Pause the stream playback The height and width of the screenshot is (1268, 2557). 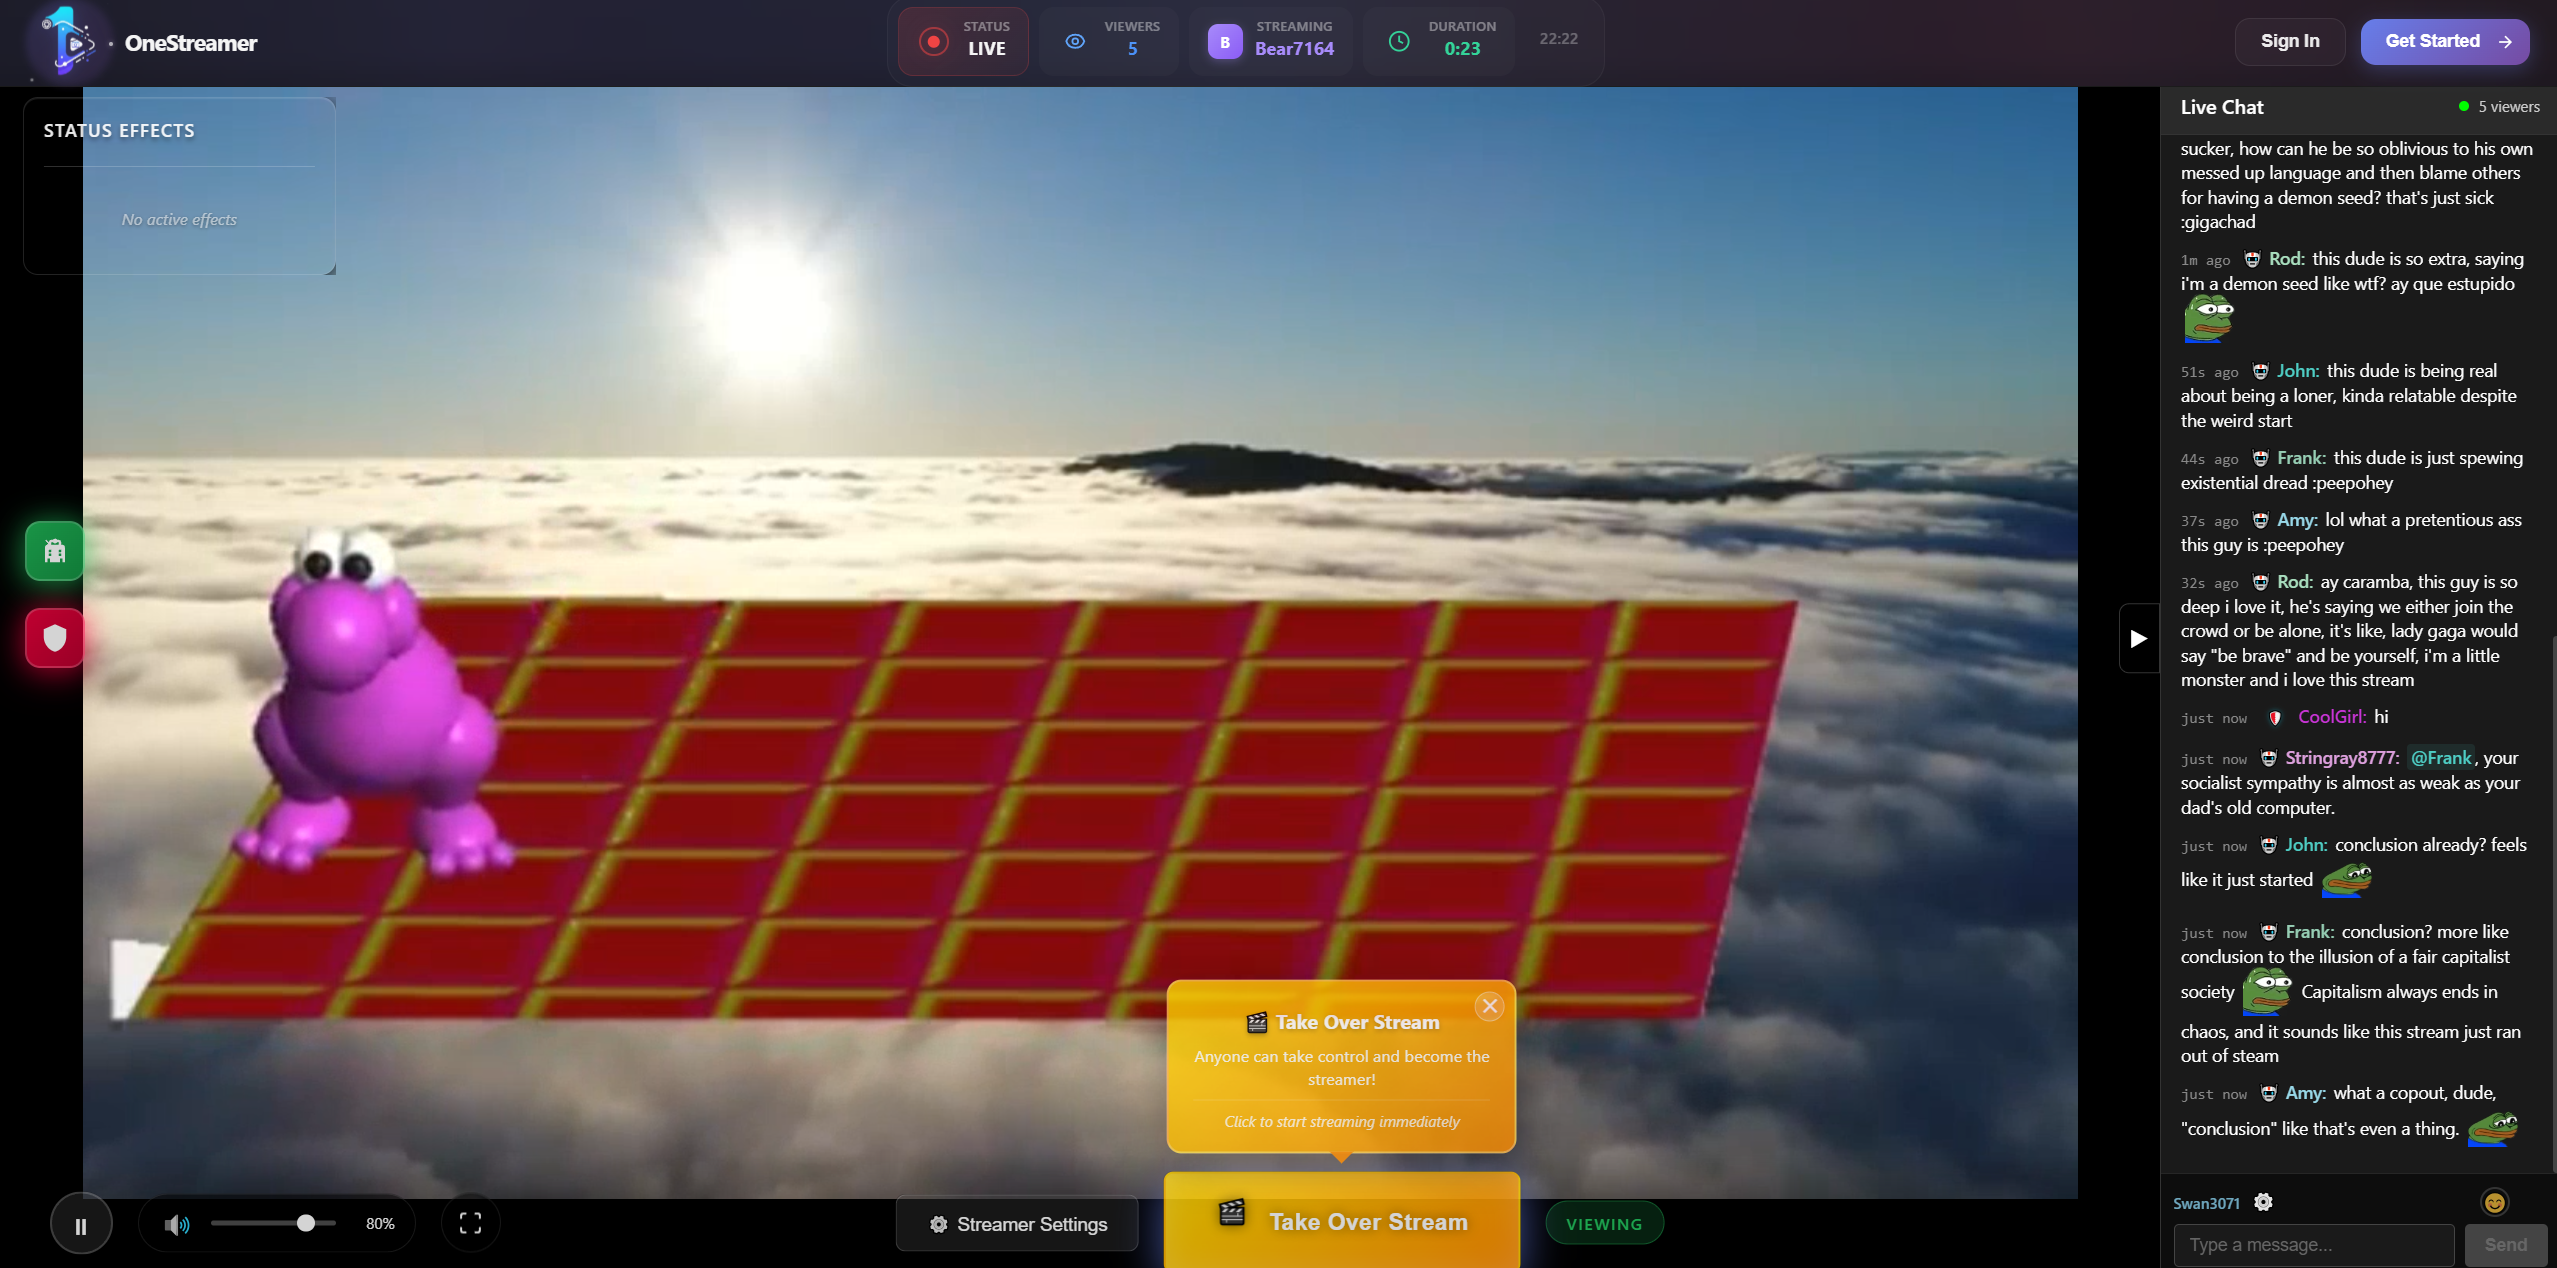pos(81,1224)
